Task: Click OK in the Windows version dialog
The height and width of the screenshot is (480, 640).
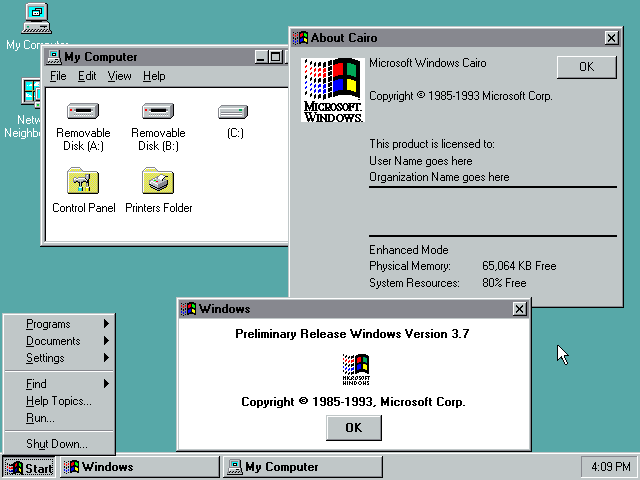Action: 354,428
